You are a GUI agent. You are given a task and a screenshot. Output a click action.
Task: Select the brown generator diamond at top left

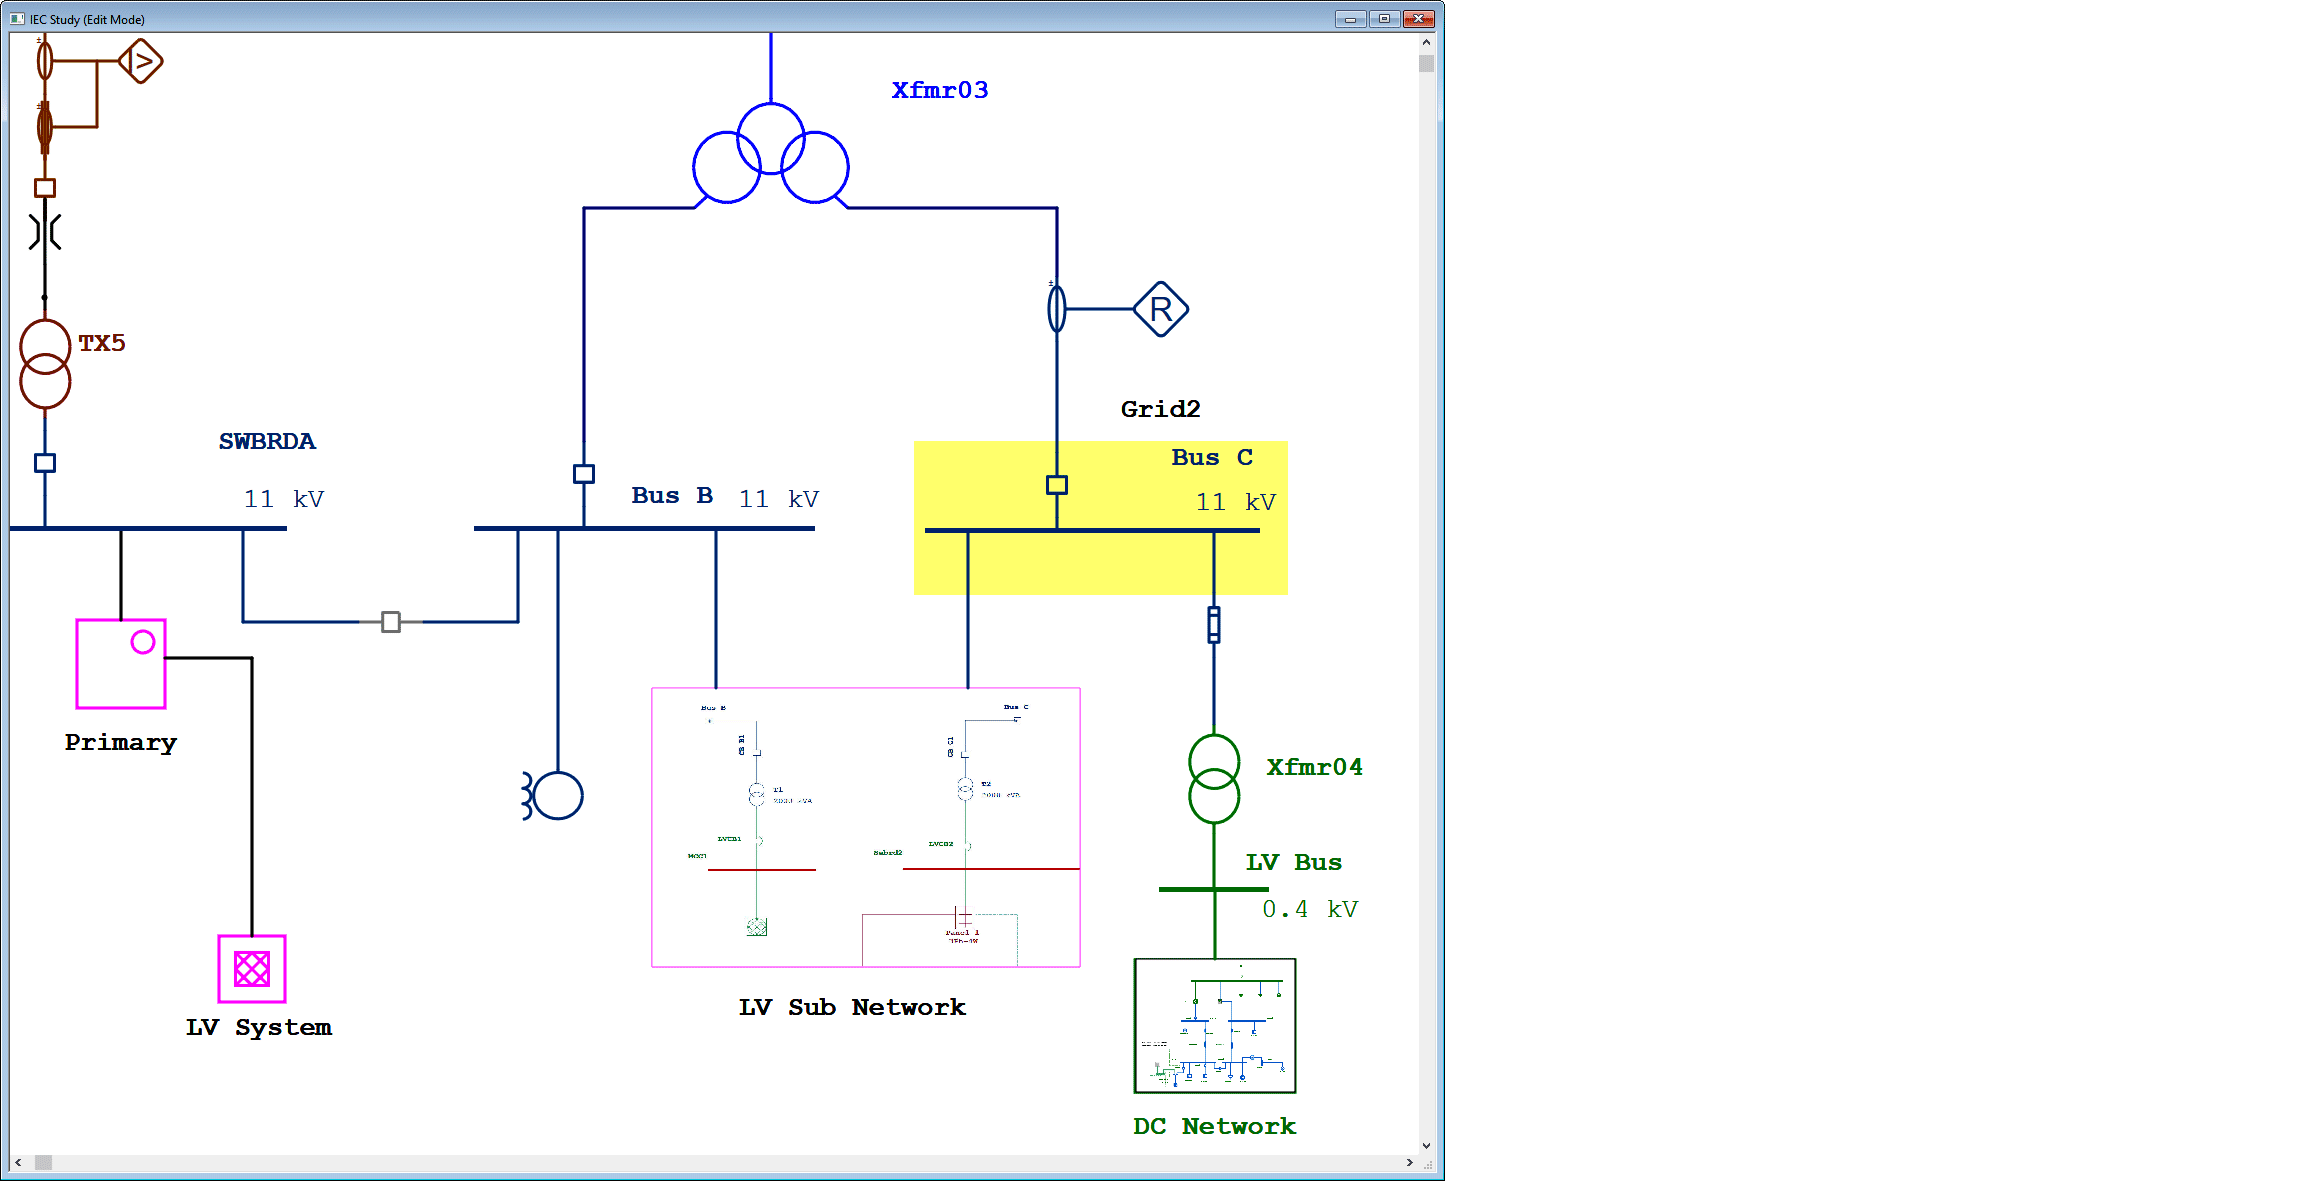pyautogui.click(x=141, y=61)
